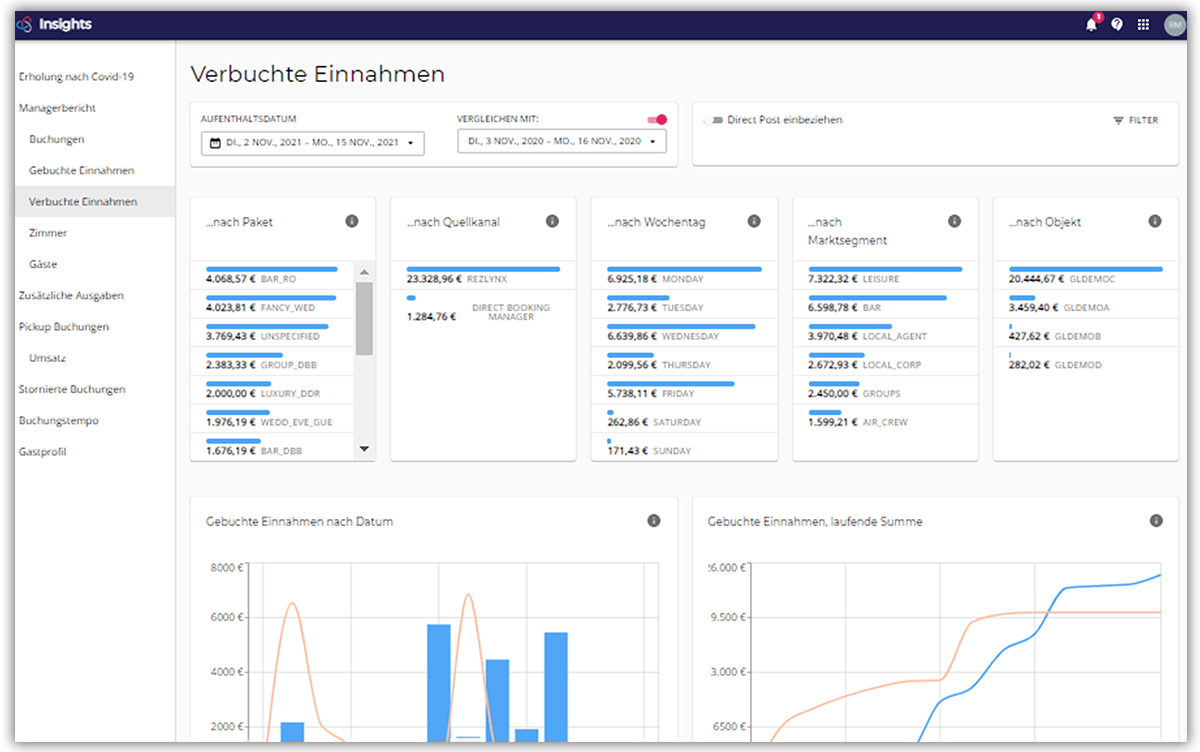1200x752 pixels.
Task: Select the UNSPECIFIED package row
Action: click(x=272, y=333)
